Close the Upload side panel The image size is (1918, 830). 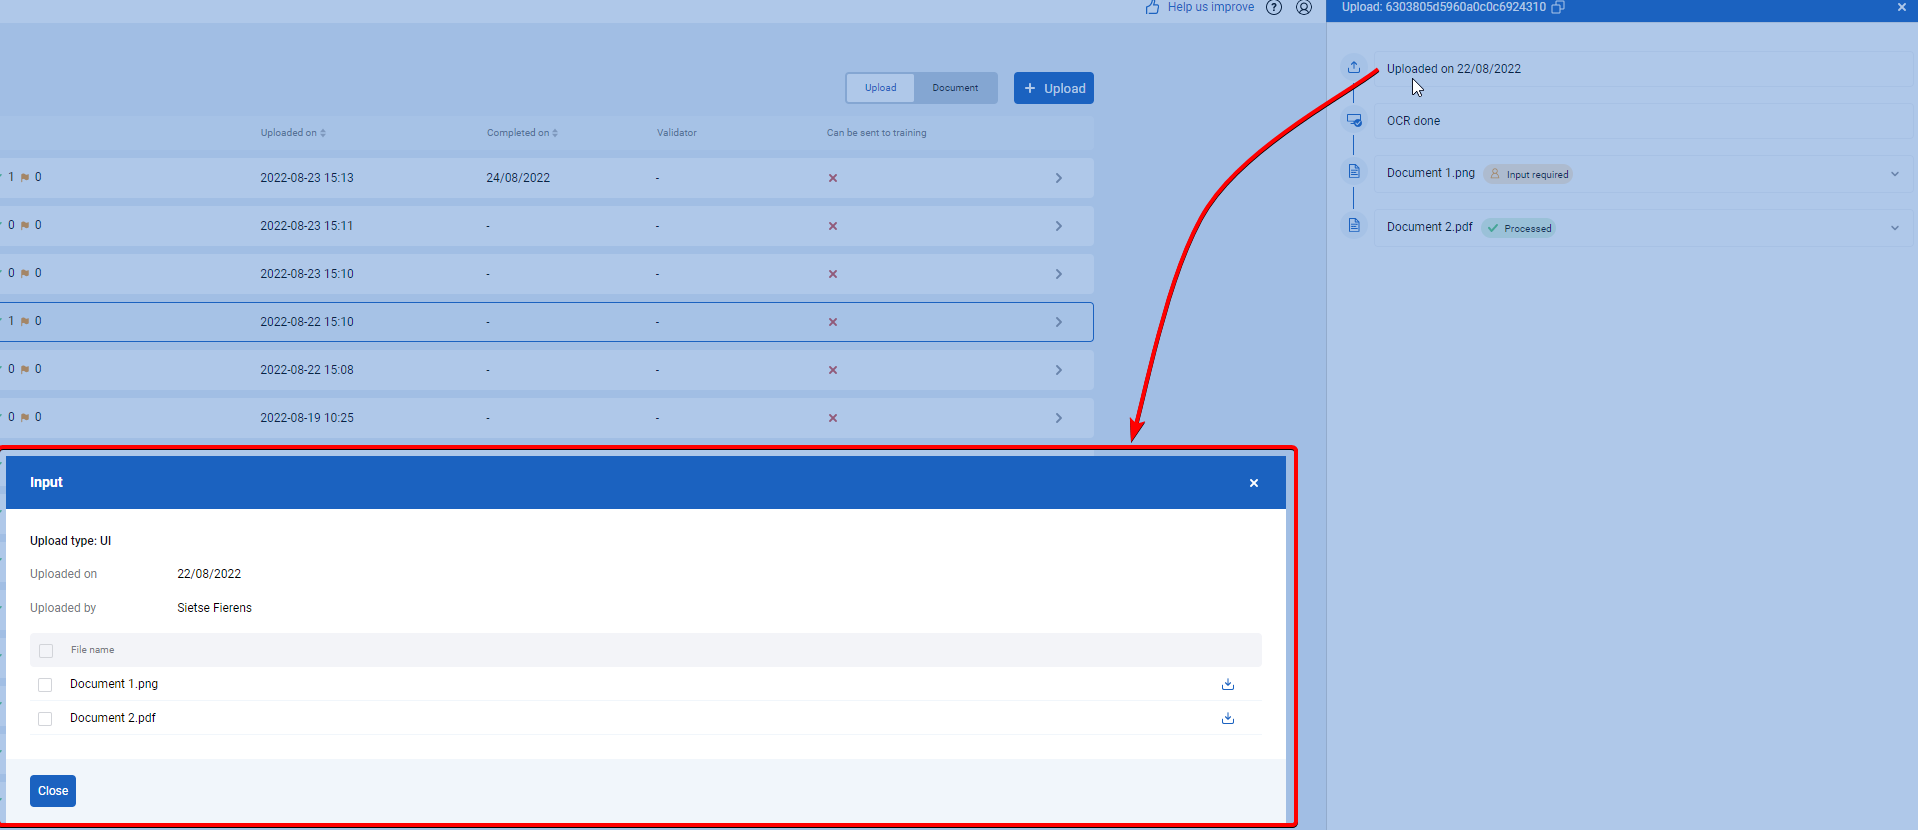click(1901, 7)
